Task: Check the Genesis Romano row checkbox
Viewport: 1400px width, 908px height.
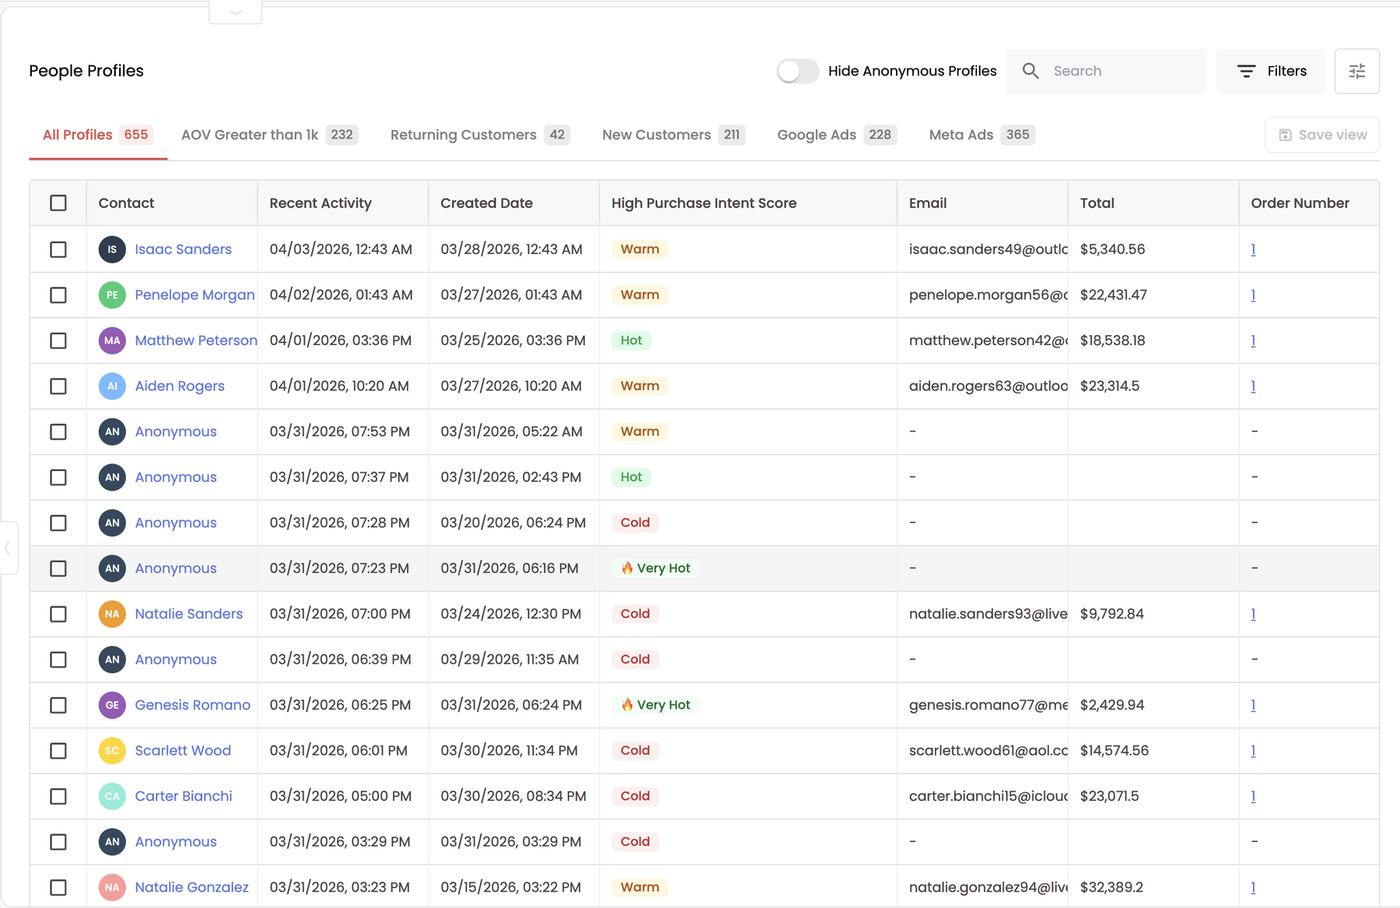Action: click(58, 705)
